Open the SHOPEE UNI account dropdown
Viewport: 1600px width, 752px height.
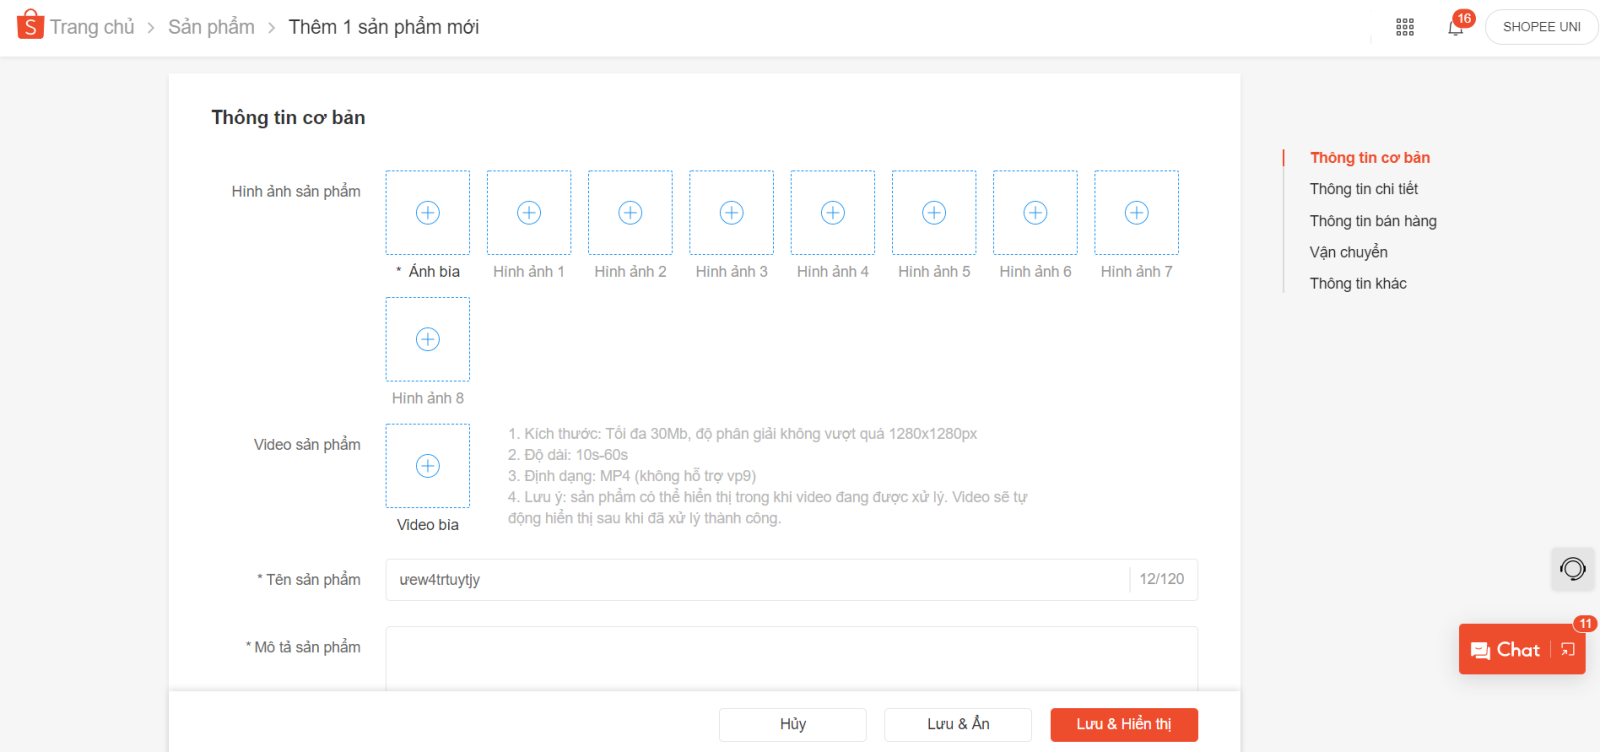point(1541,27)
